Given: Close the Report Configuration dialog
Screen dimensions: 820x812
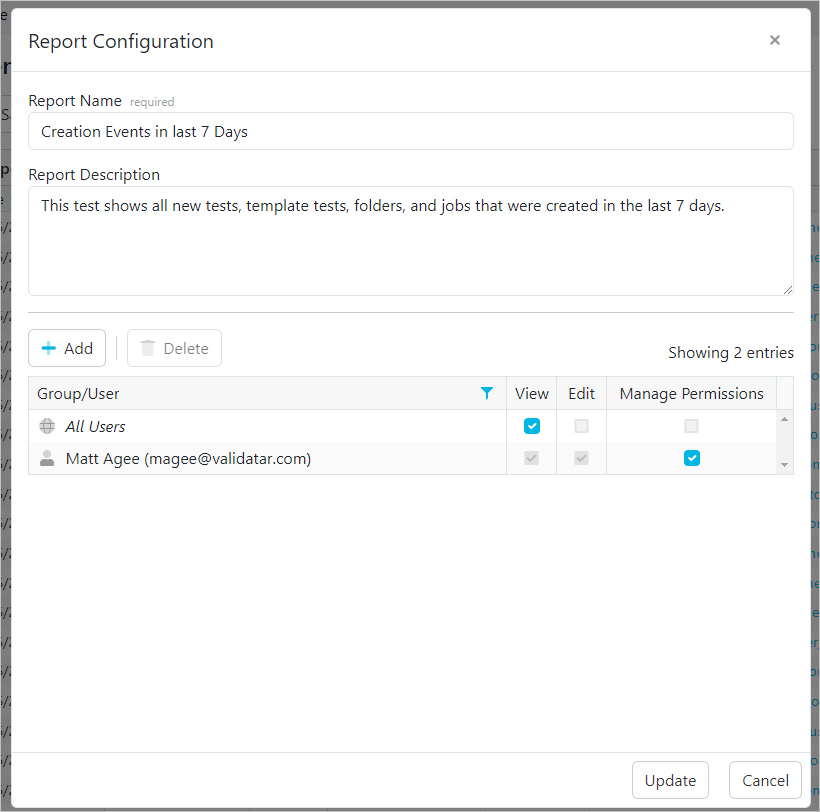Looking at the screenshot, I should [x=775, y=40].
